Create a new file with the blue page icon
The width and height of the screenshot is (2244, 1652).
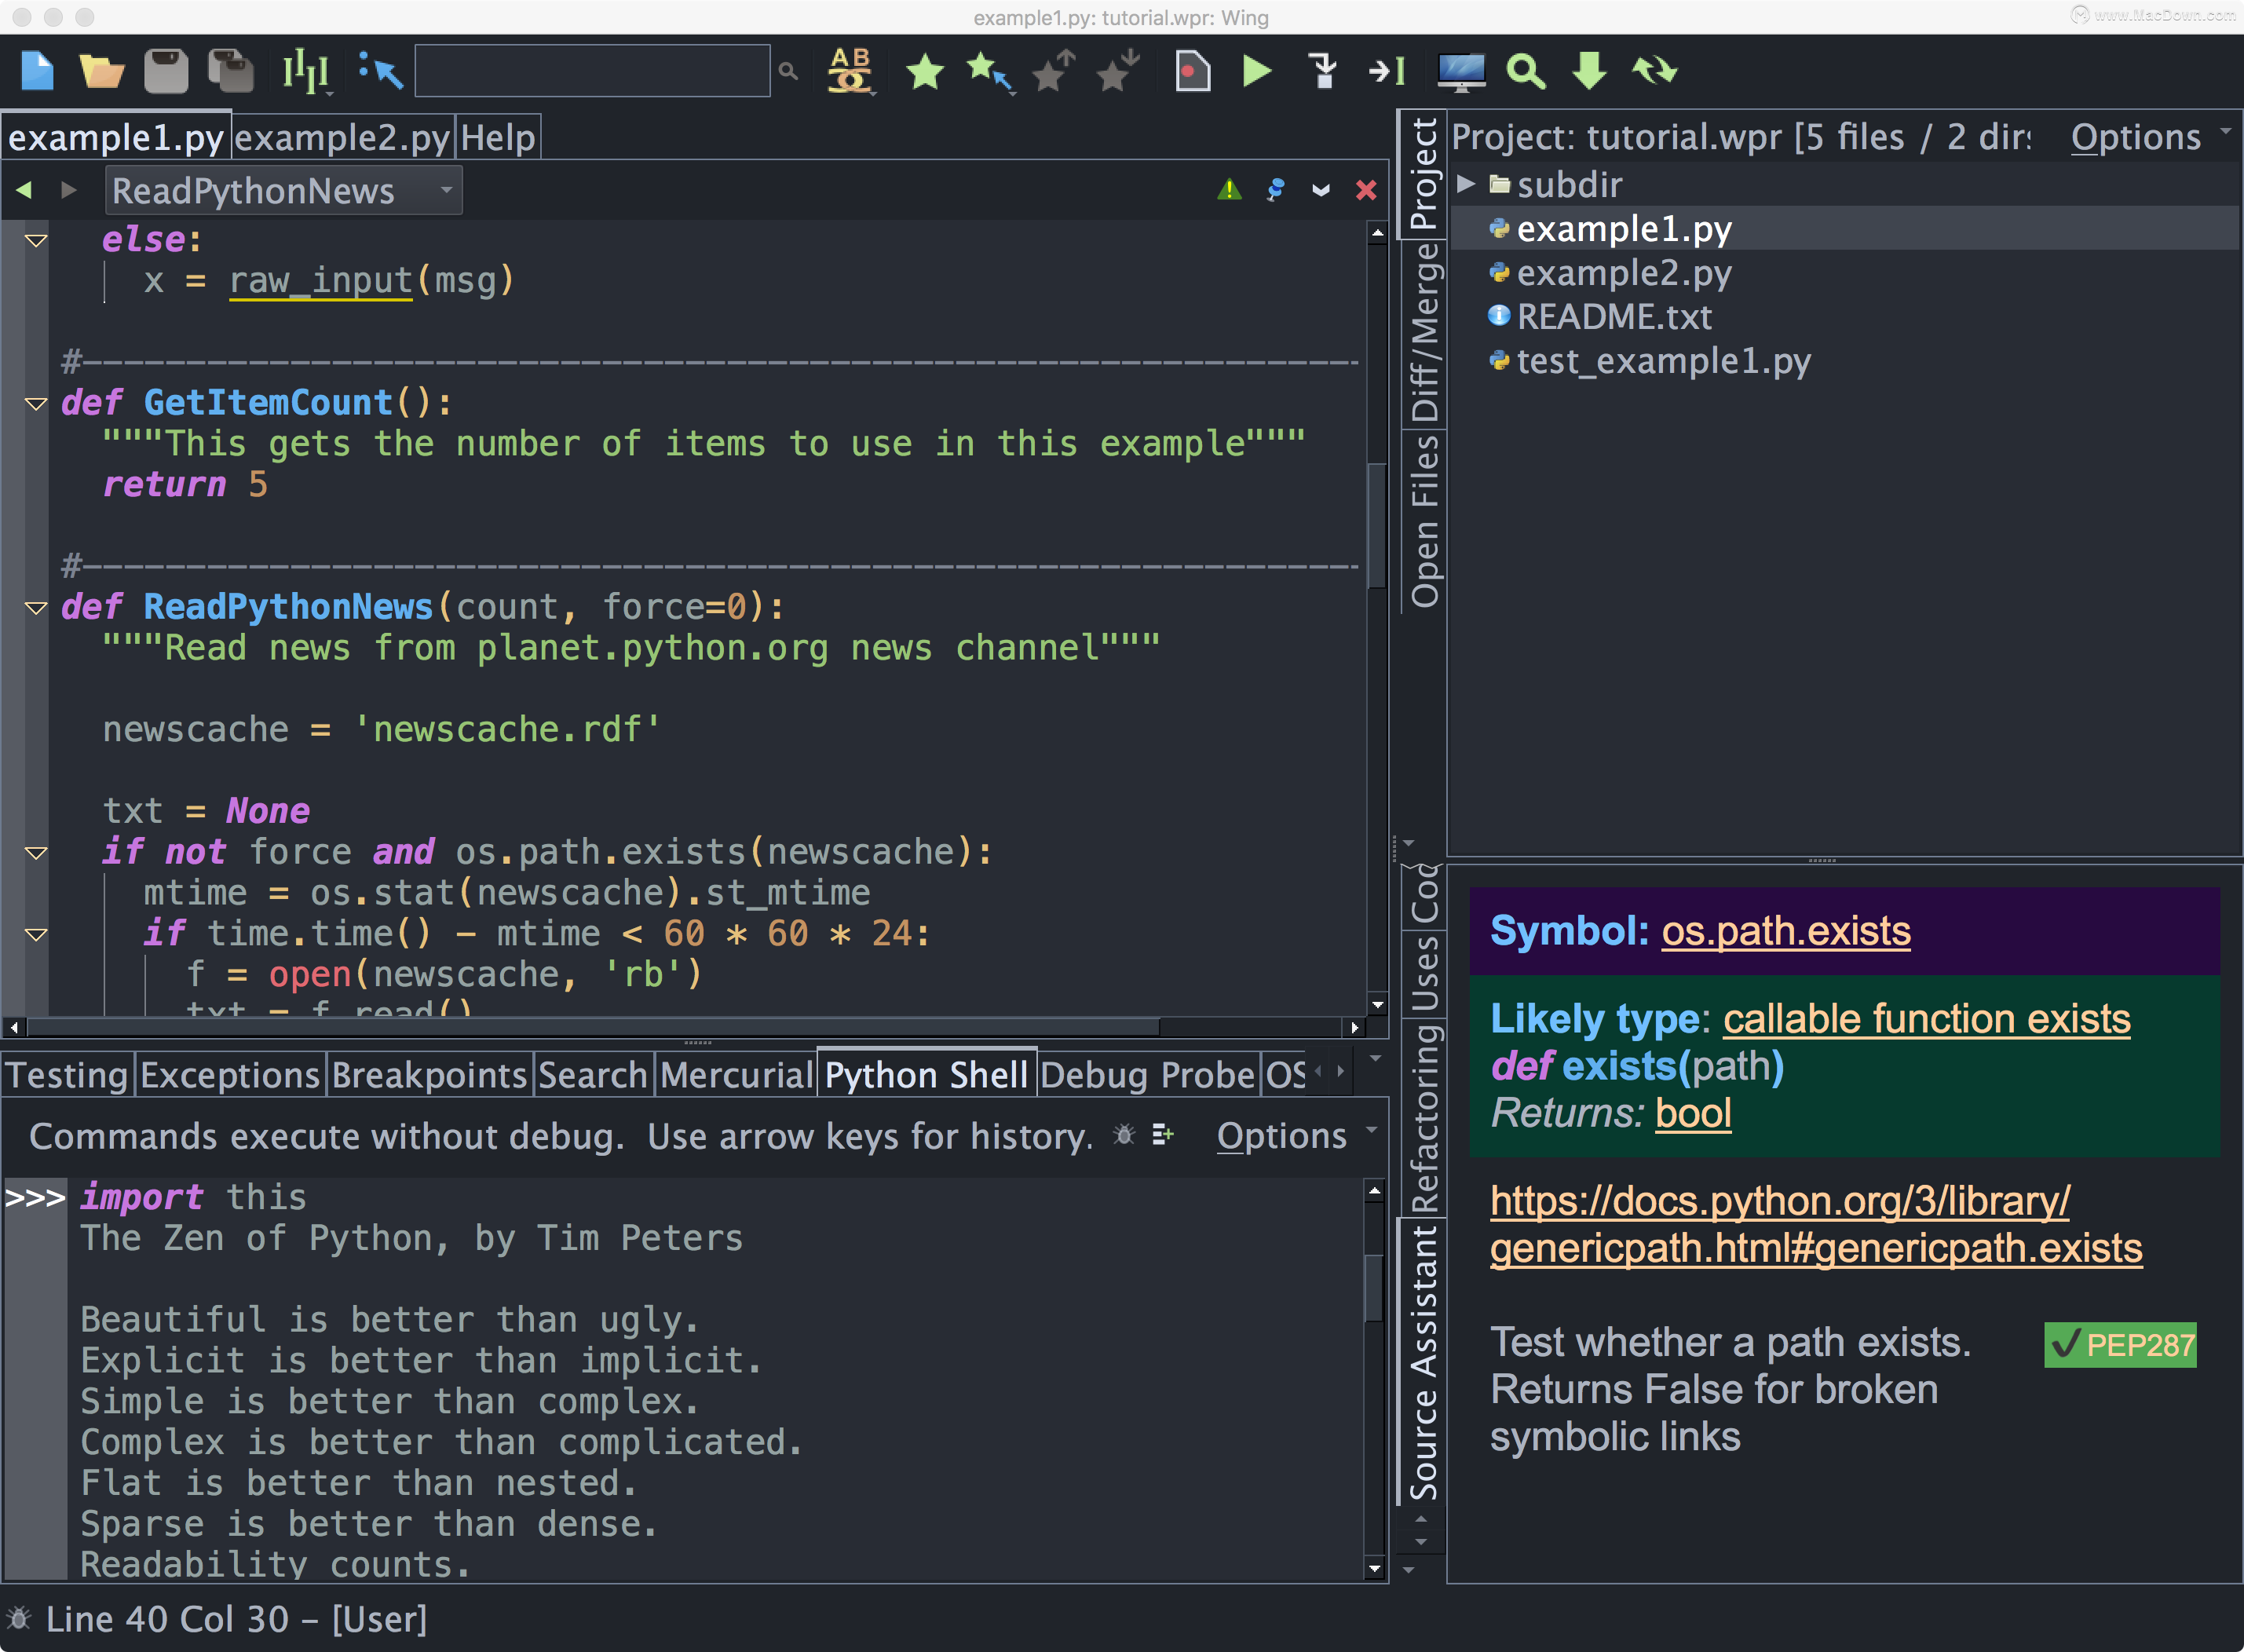coord(37,71)
